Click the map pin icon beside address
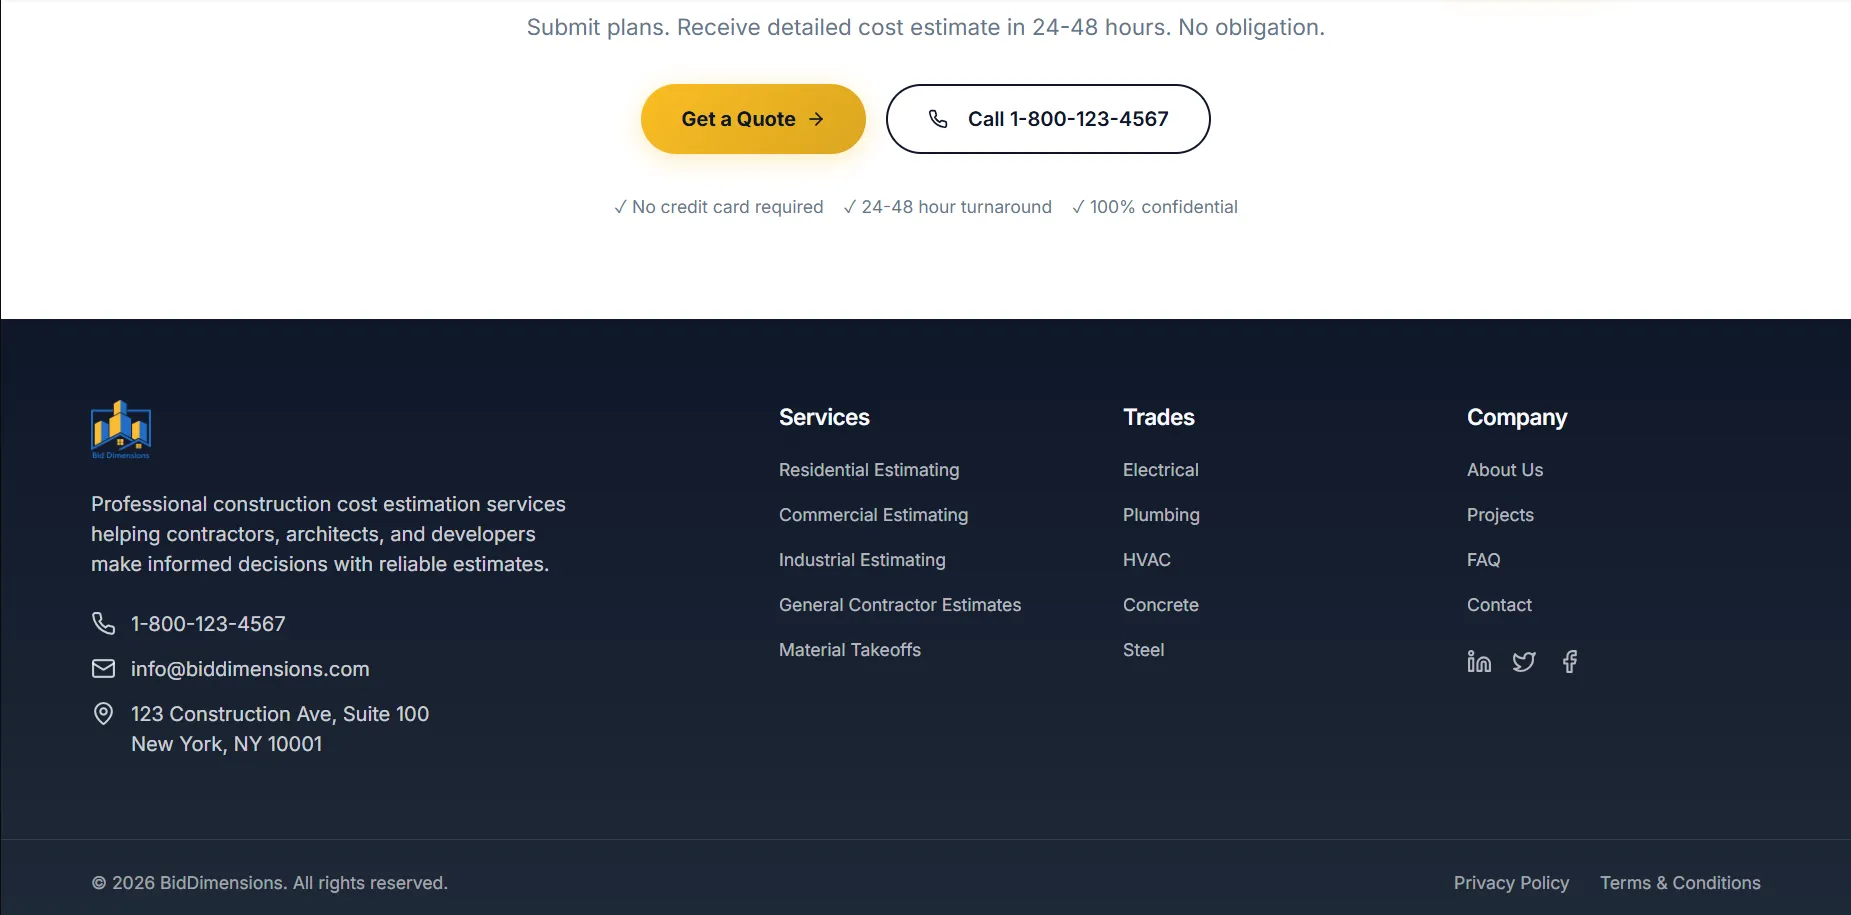1851x915 pixels. click(103, 713)
